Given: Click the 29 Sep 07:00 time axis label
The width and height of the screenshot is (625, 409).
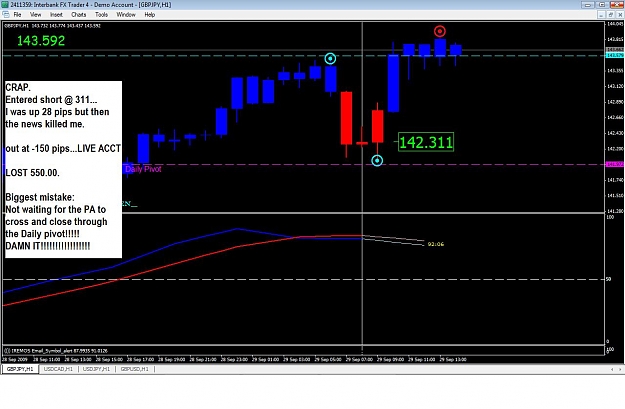Looking at the screenshot, I should (x=359, y=360).
